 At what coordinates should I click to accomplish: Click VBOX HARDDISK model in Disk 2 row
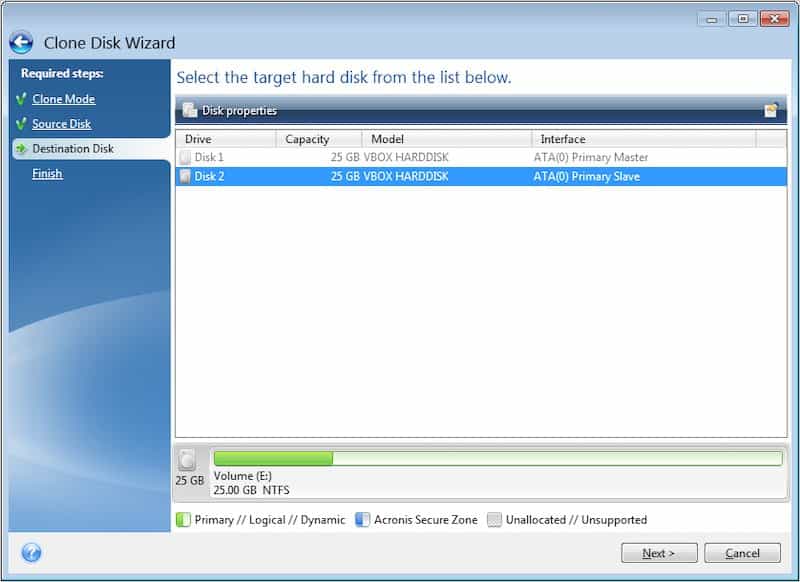(x=406, y=176)
